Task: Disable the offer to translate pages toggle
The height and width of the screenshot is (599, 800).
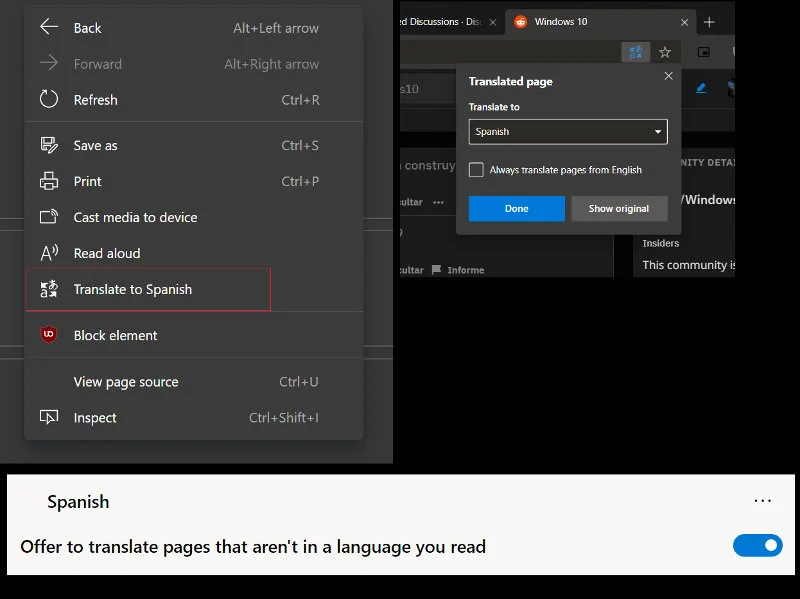Action: point(757,545)
